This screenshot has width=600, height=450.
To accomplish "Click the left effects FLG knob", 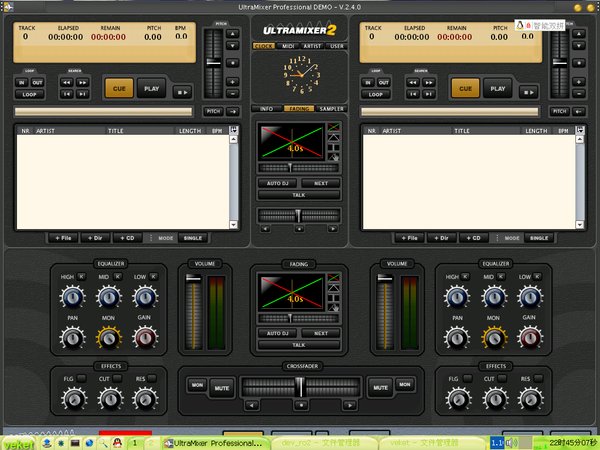I will [x=71, y=400].
